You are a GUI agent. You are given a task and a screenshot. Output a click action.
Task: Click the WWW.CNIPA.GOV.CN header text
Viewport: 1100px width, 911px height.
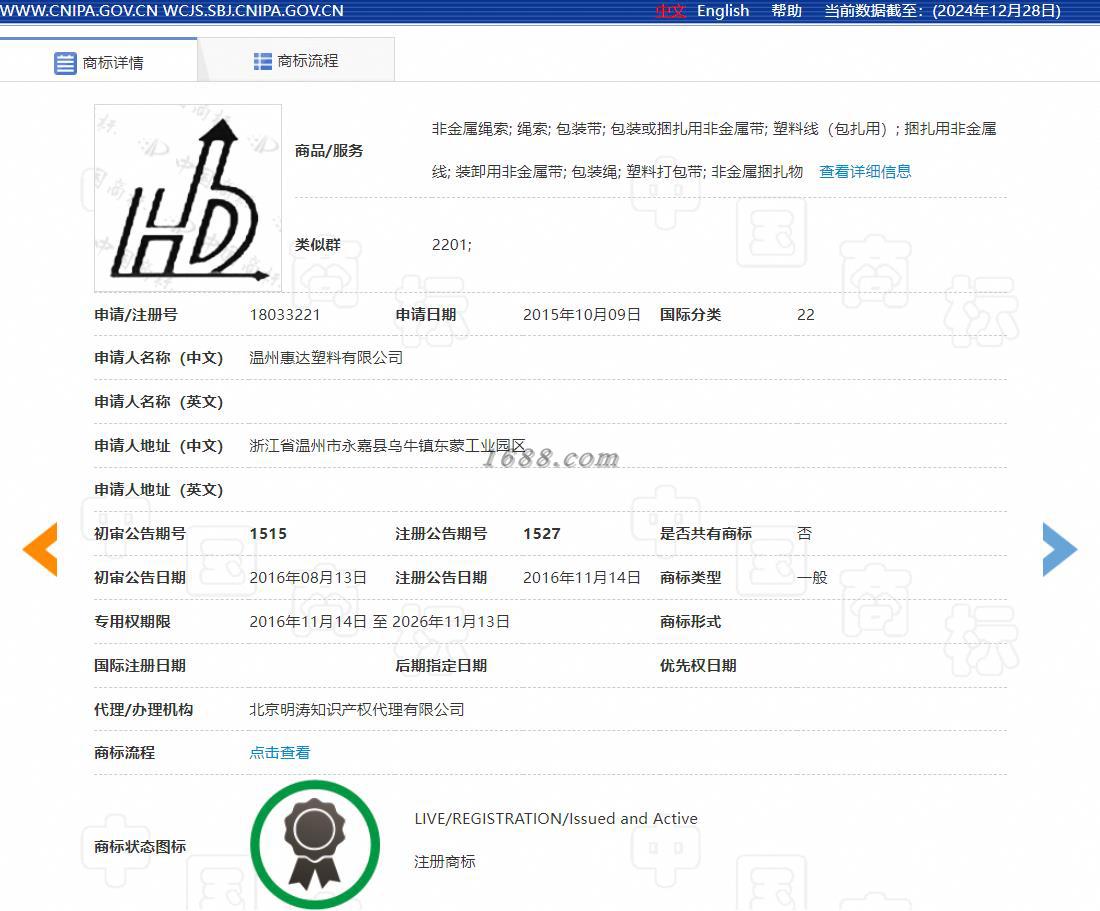pyautogui.click(x=79, y=11)
